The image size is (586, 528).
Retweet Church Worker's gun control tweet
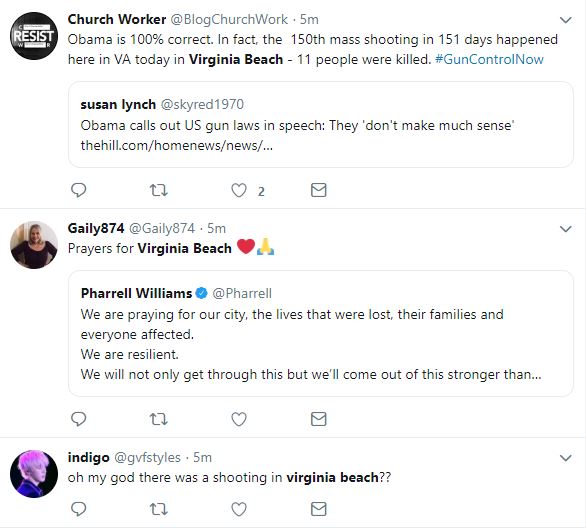click(158, 191)
